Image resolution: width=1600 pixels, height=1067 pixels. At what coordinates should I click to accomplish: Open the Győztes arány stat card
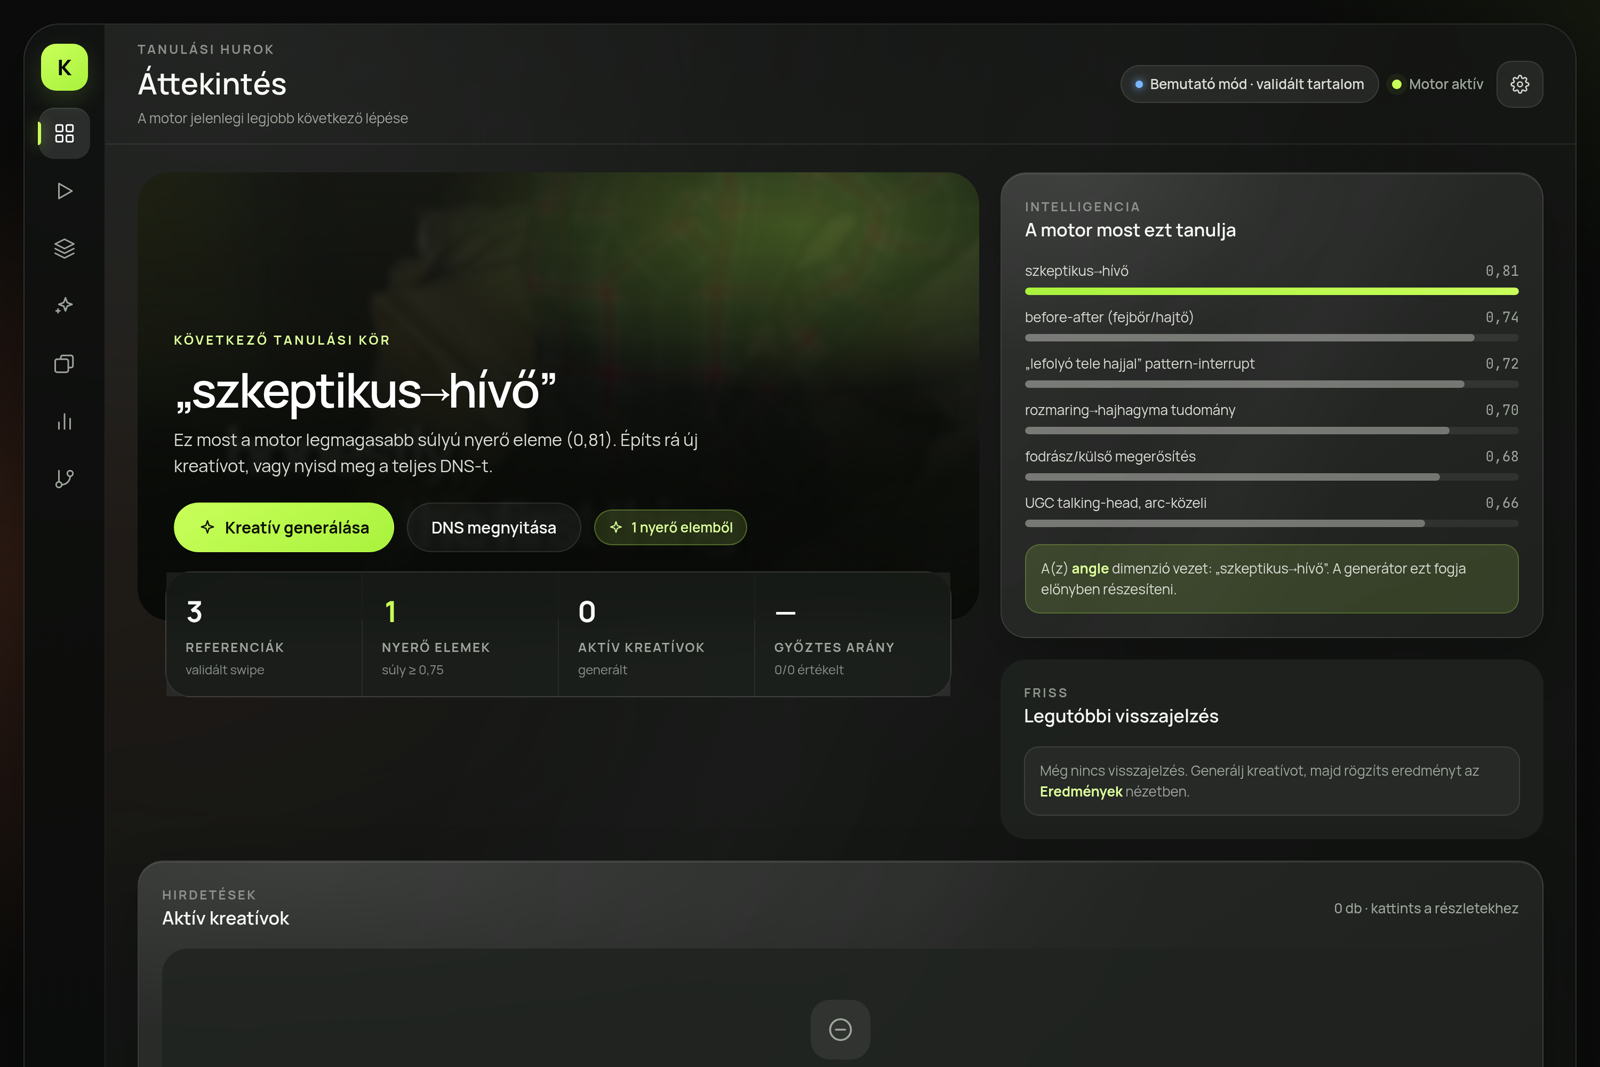pos(852,635)
